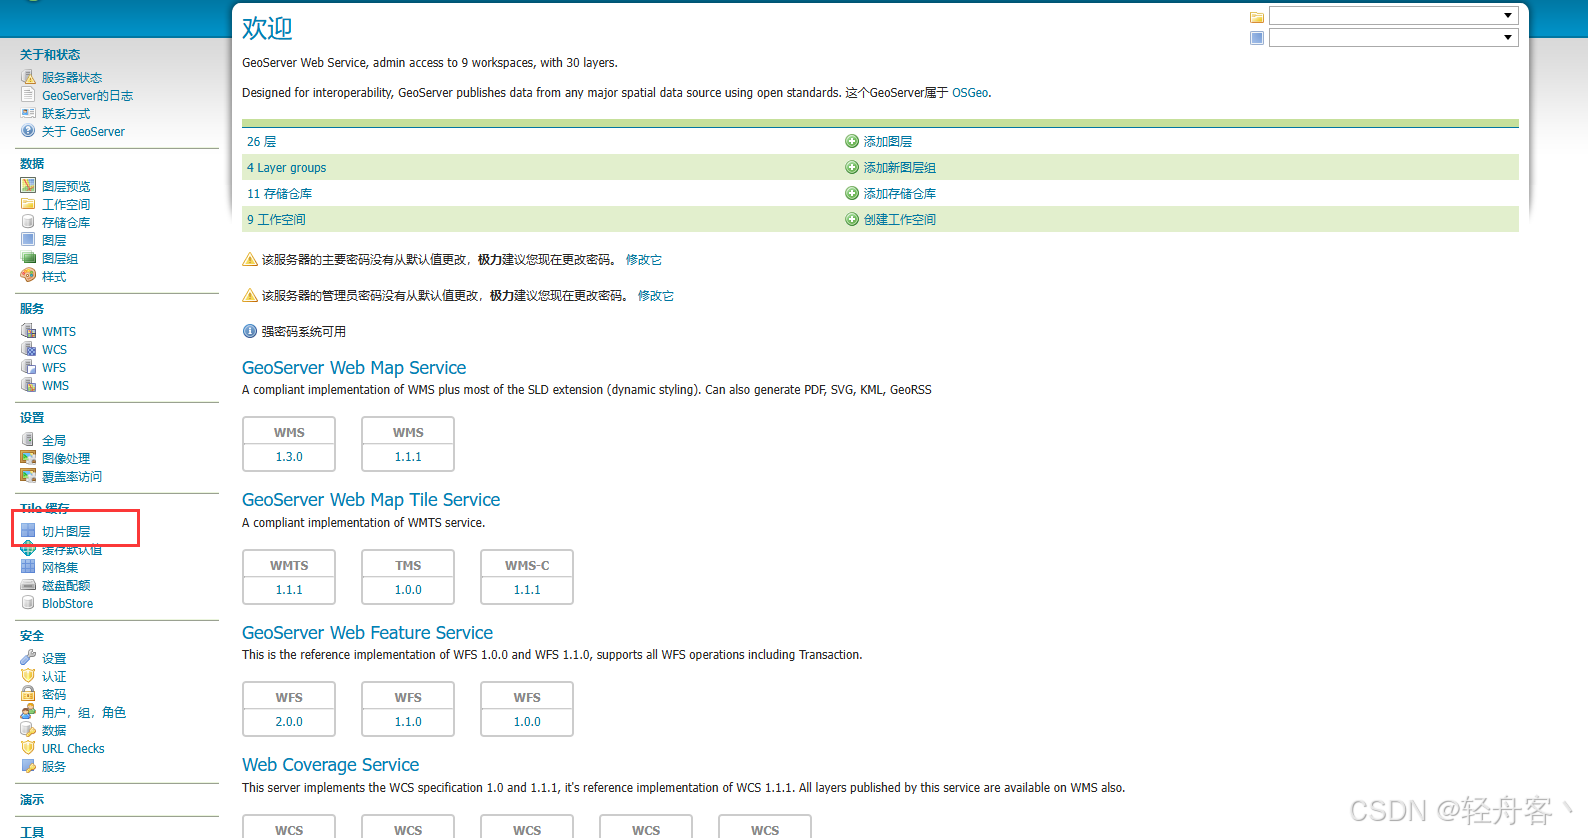The width and height of the screenshot is (1588, 838).
Task: Click the BlobStore icon
Action: click(x=28, y=603)
